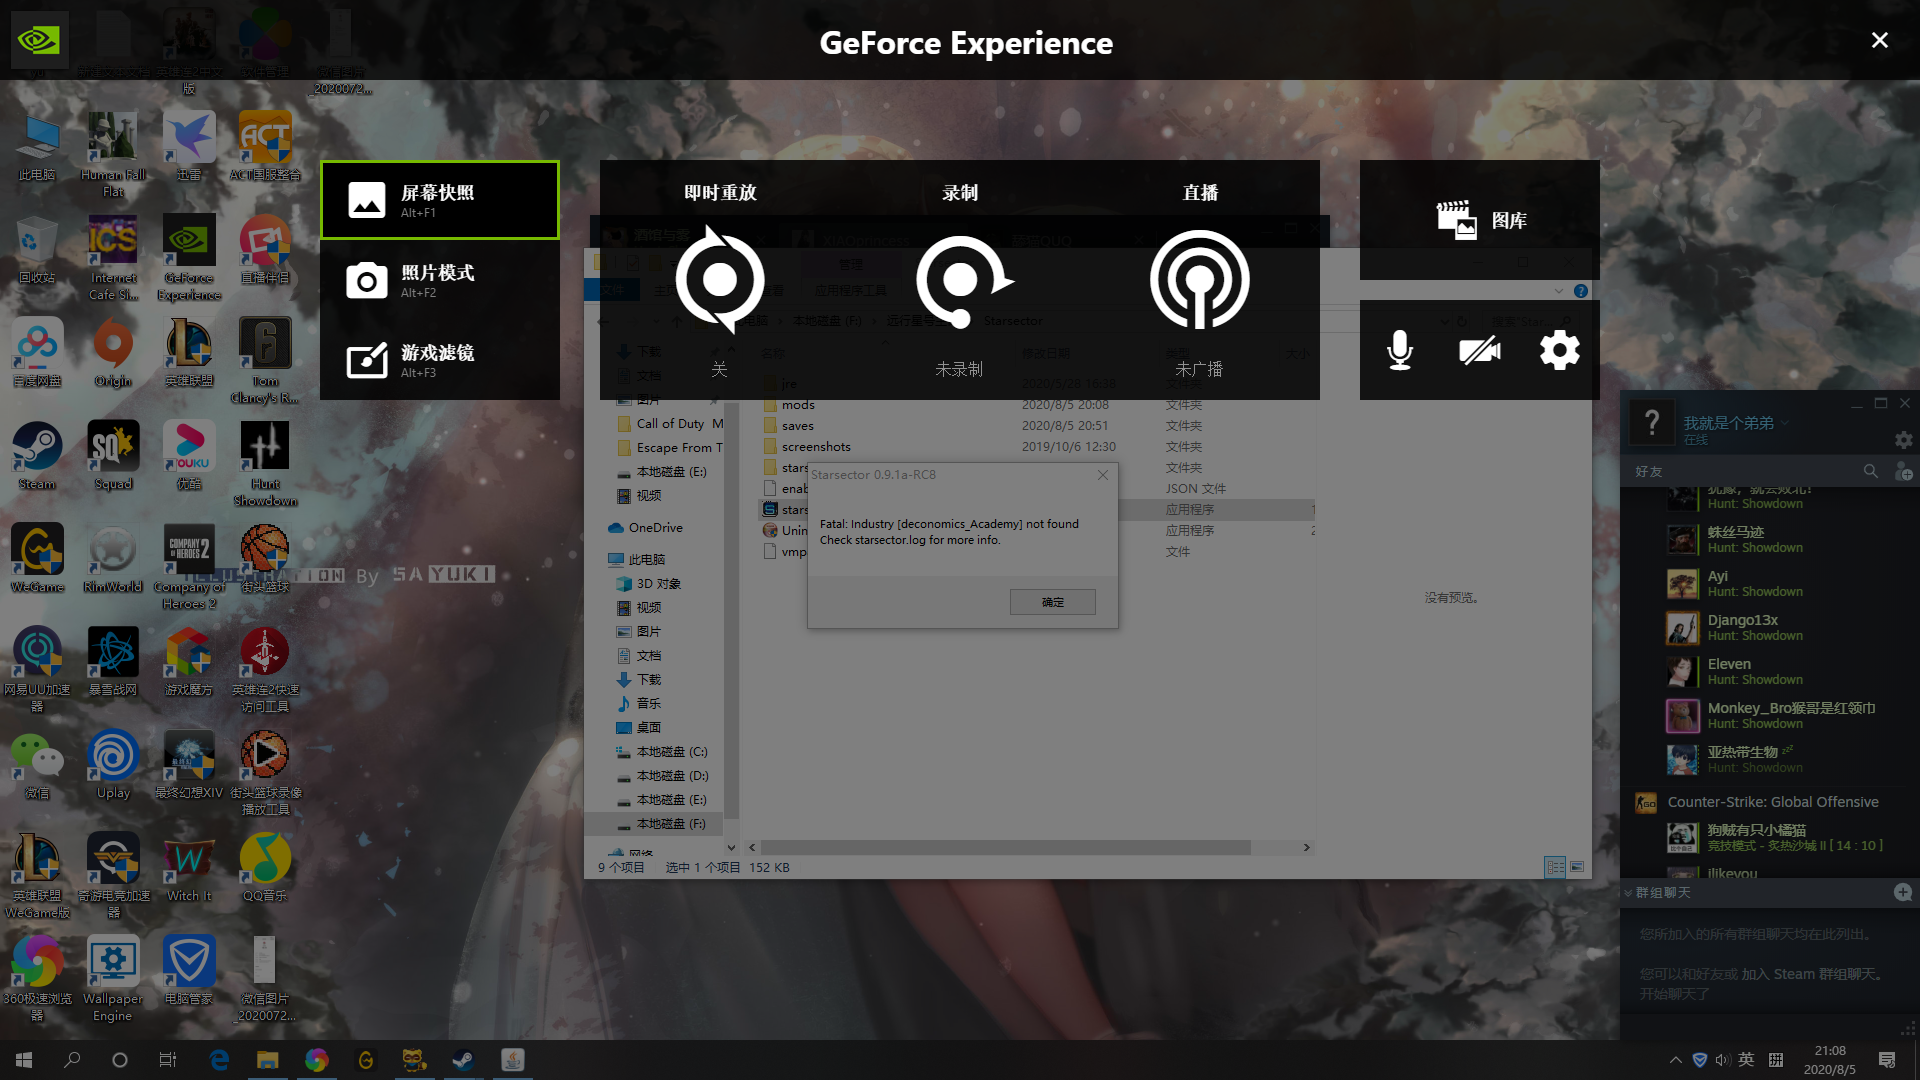
Task: Click the instant replay 即时重放 icon
Action: coord(719,281)
